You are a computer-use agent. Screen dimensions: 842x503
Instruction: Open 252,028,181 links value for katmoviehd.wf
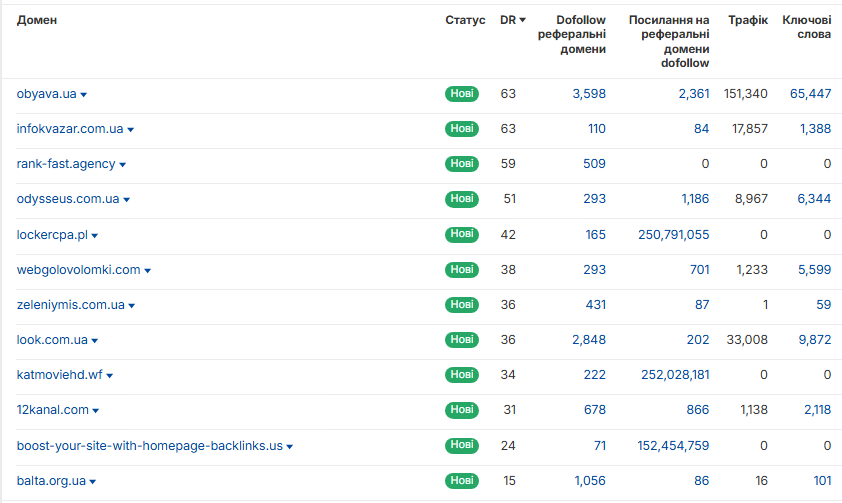coord(675,375)
